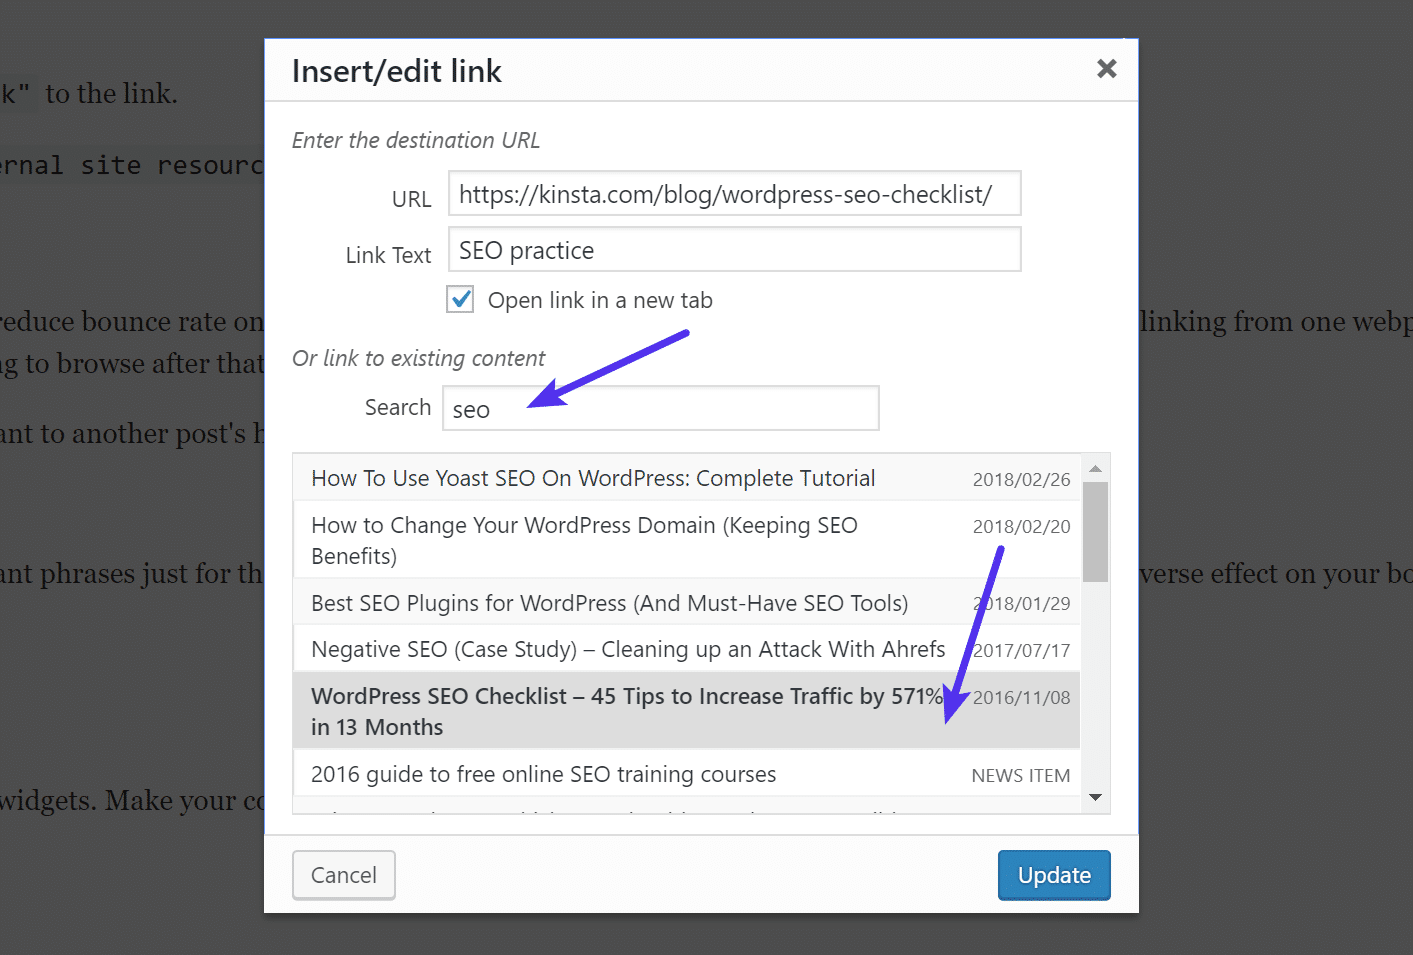Click inside the URL input field
Screen dimensions: 1413x955
click(x=735, y=193)
